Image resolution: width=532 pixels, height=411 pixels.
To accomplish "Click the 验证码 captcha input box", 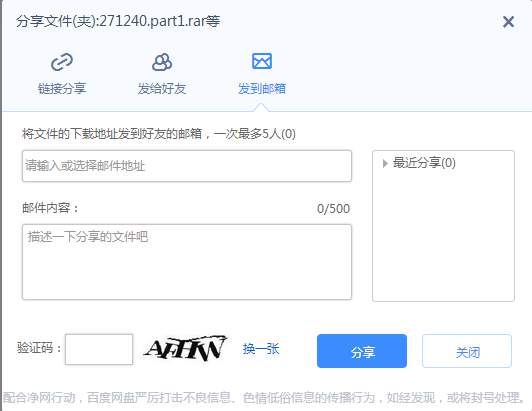I will pos(99,350).
